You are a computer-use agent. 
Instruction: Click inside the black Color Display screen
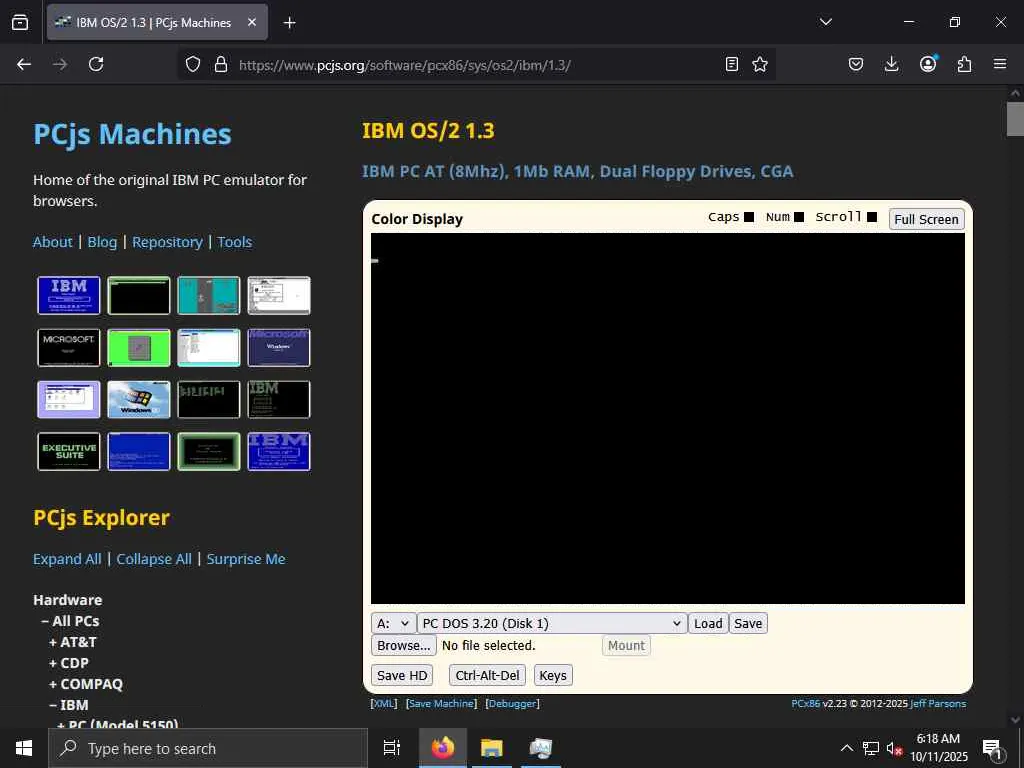tap(667, 418)
